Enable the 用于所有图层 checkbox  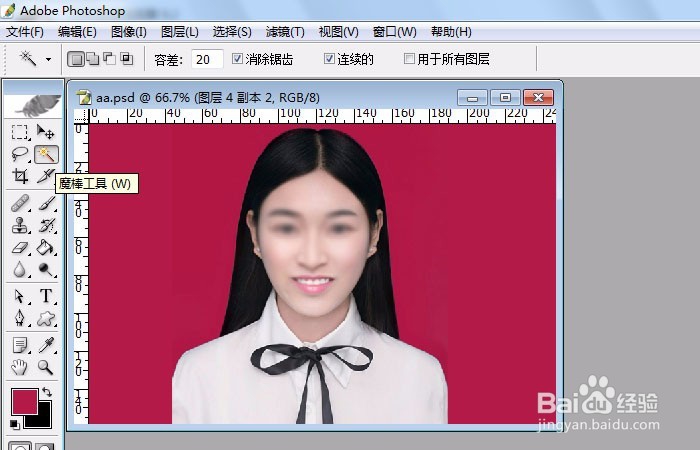coord(409,58)
